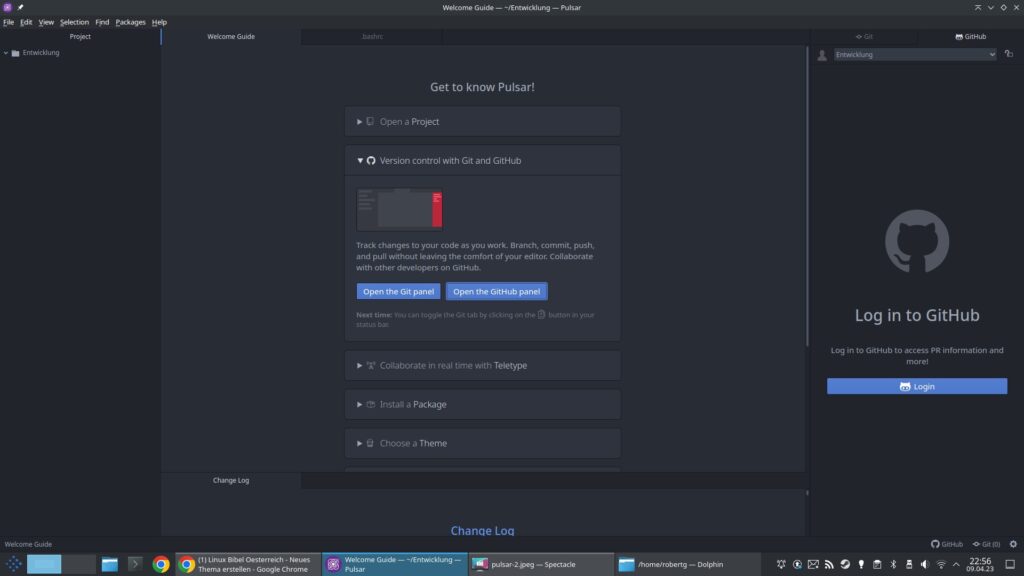The image size is (1024, 576).
Task: Expand the Install a Package section
Action: (483, 404)
